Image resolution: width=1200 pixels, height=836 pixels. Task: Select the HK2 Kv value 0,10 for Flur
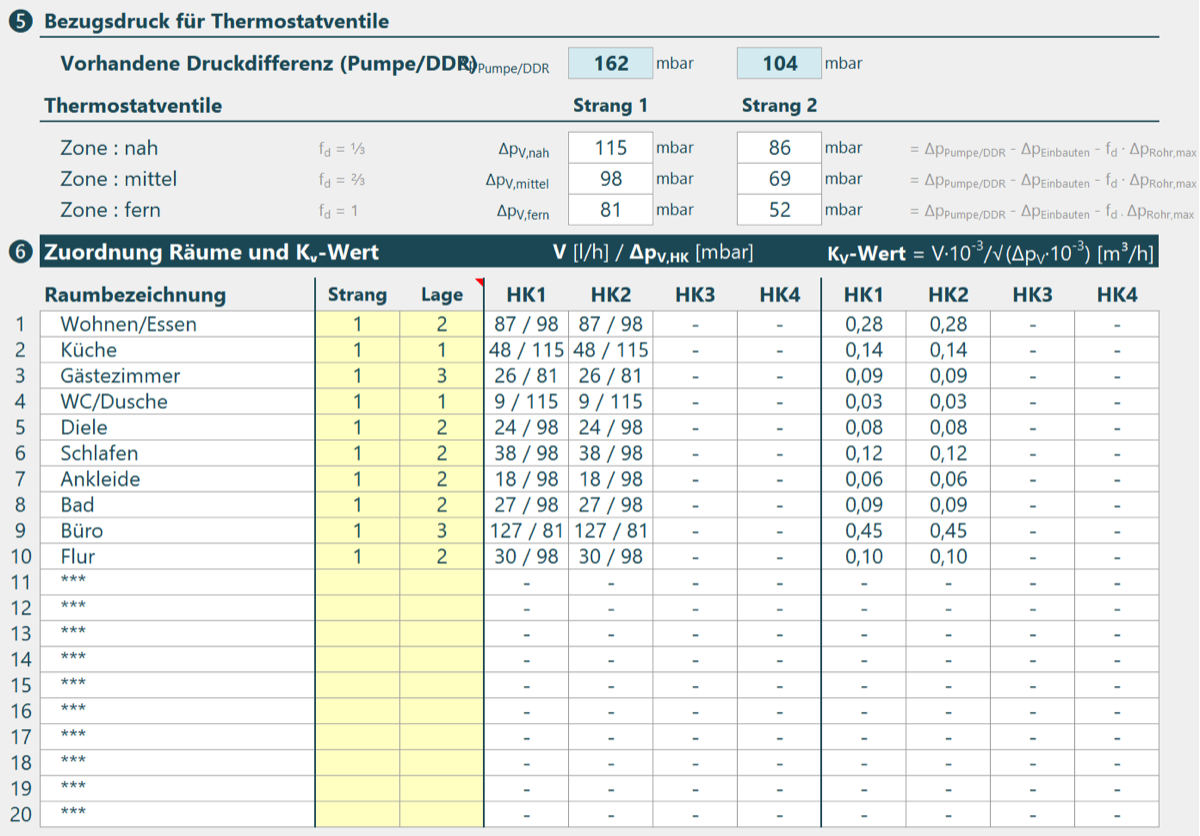(948, 557)
